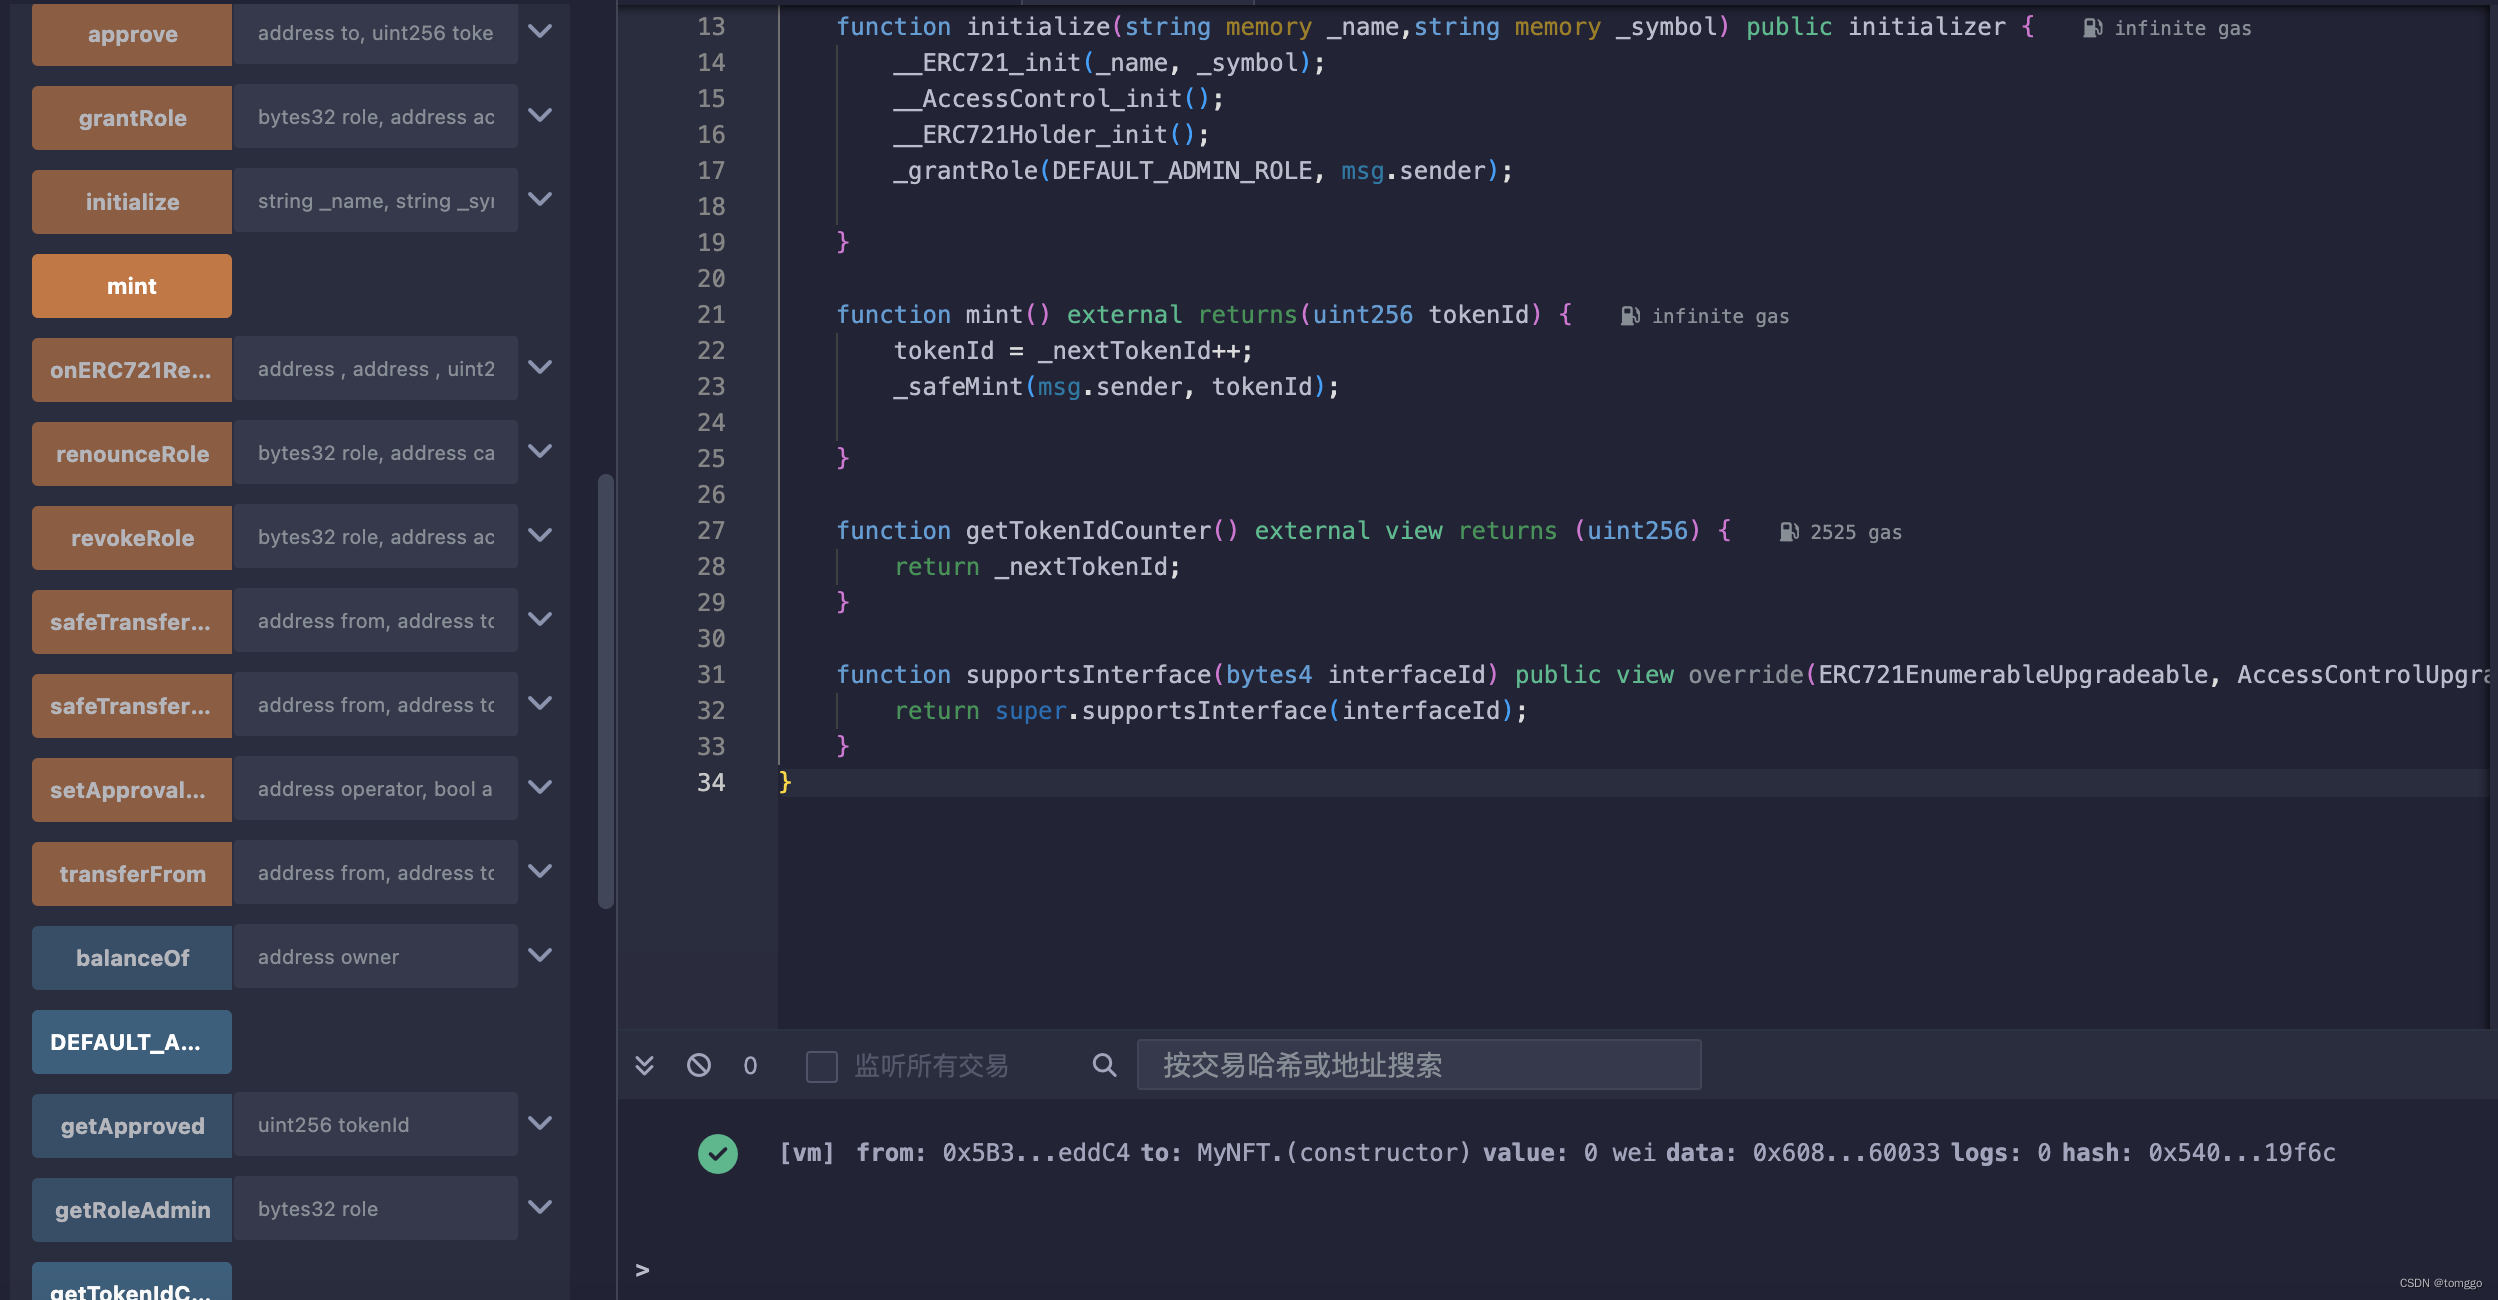Click the transaction hash search input field
The height and width of the screenshot is (1300, 2498).
click(x=1418, y=1064)
